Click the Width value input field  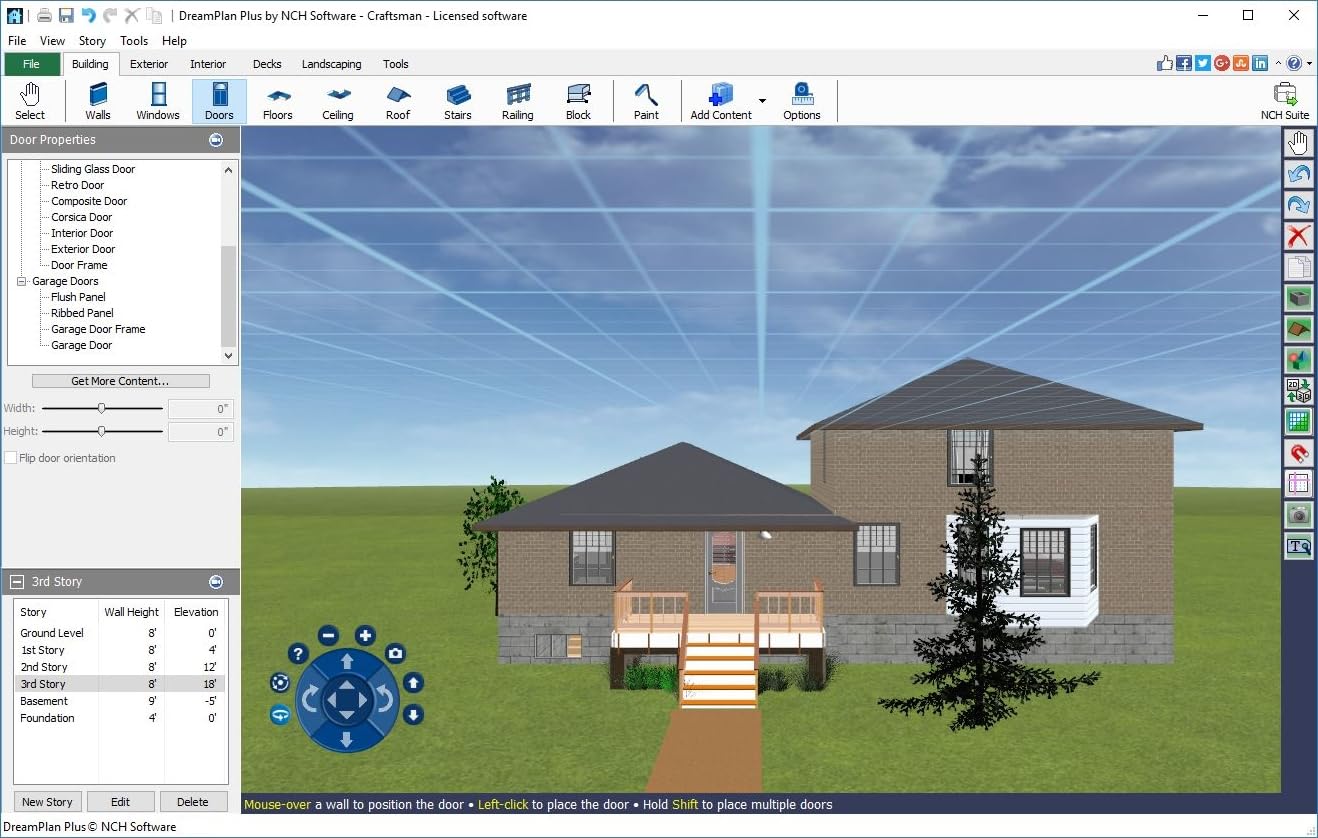click(201, 408)
